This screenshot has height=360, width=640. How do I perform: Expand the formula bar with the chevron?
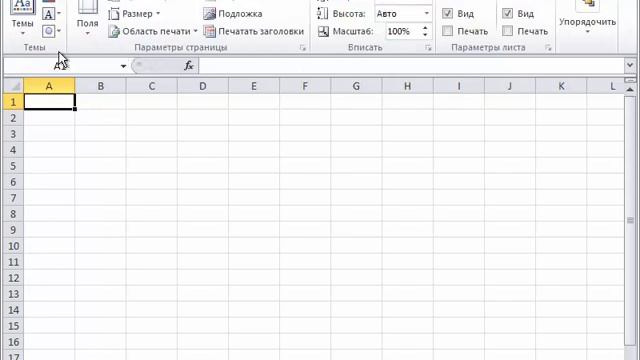pyautogui.click(x=630, y=65)
